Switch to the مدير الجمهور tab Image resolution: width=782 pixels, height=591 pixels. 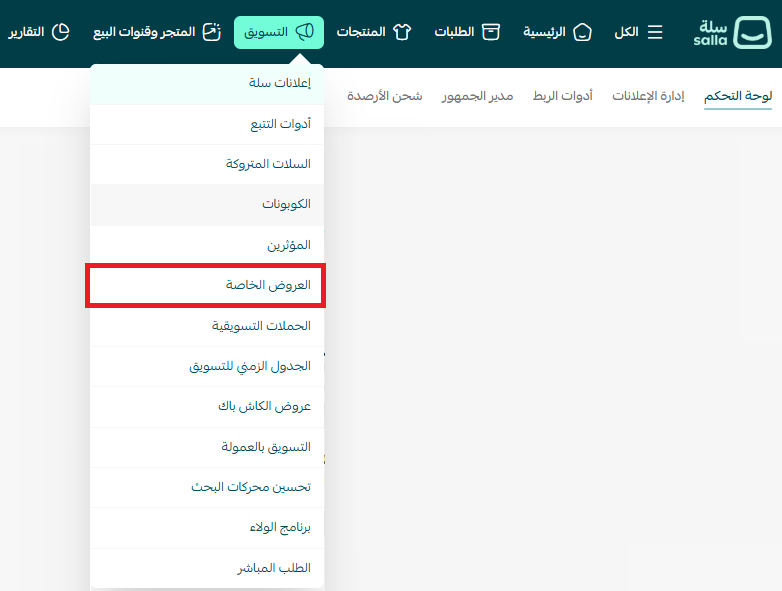(x=478, y=96)
